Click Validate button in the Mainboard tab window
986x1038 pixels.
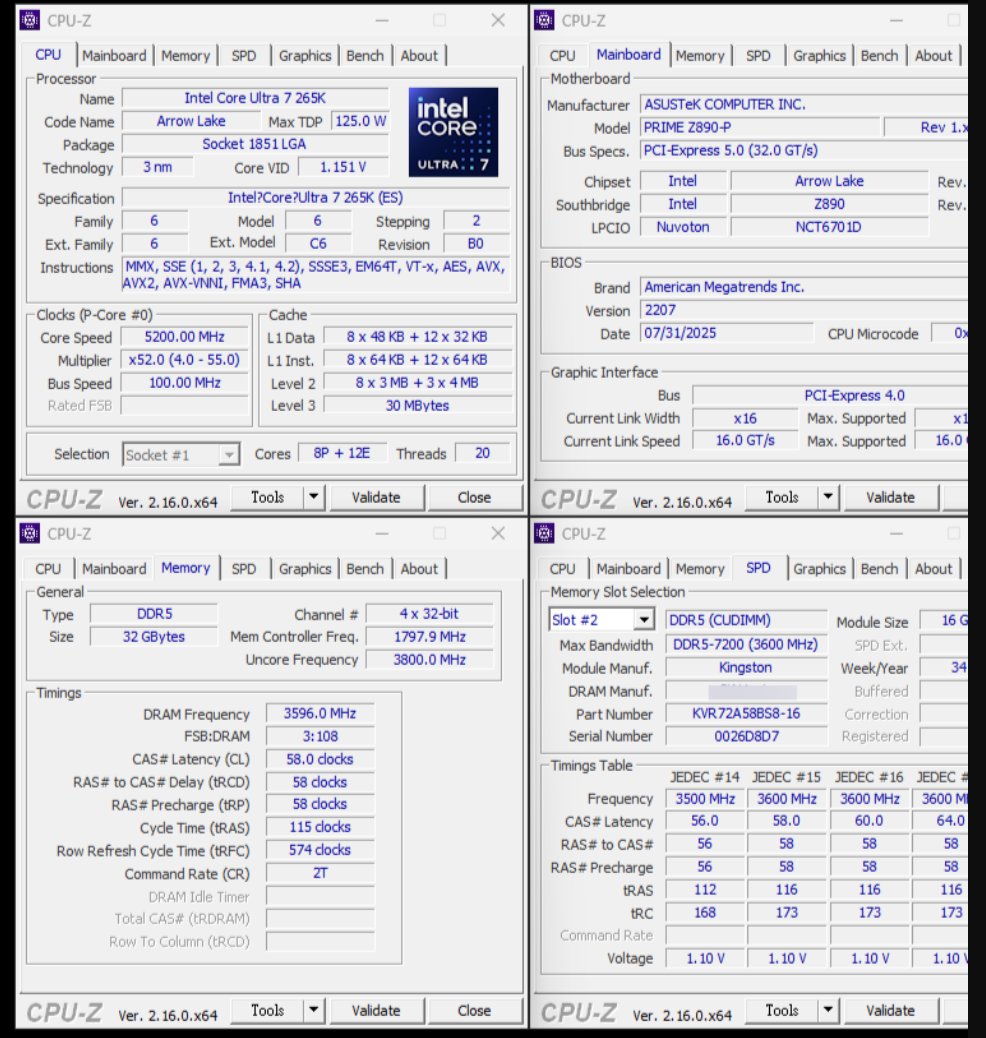[x=891, y=497]
